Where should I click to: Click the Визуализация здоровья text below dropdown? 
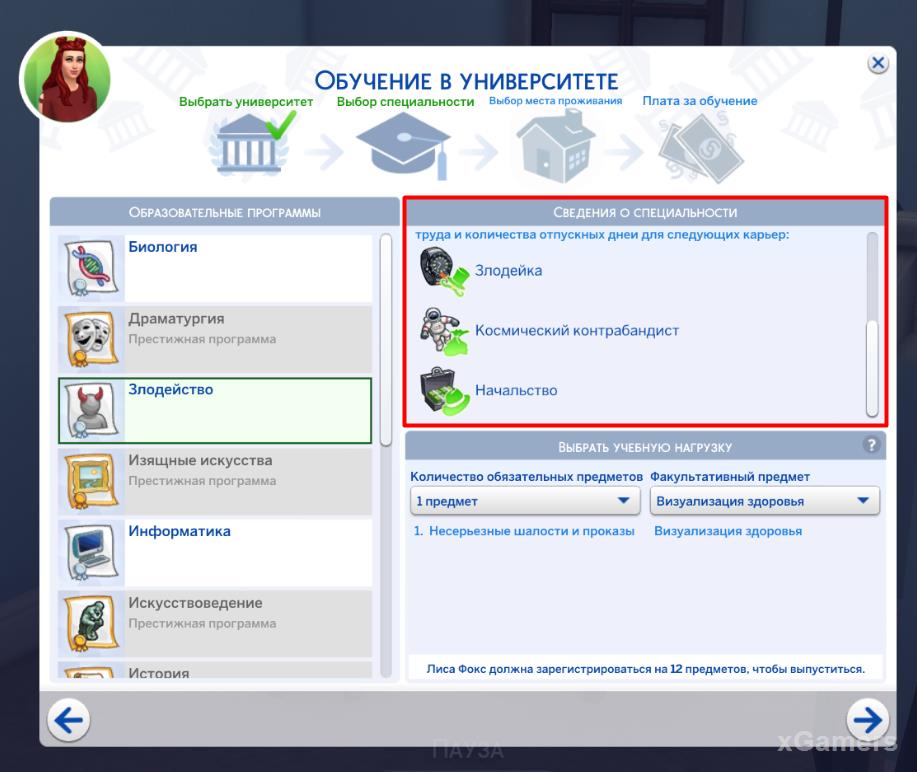click(x=728, y=531)
